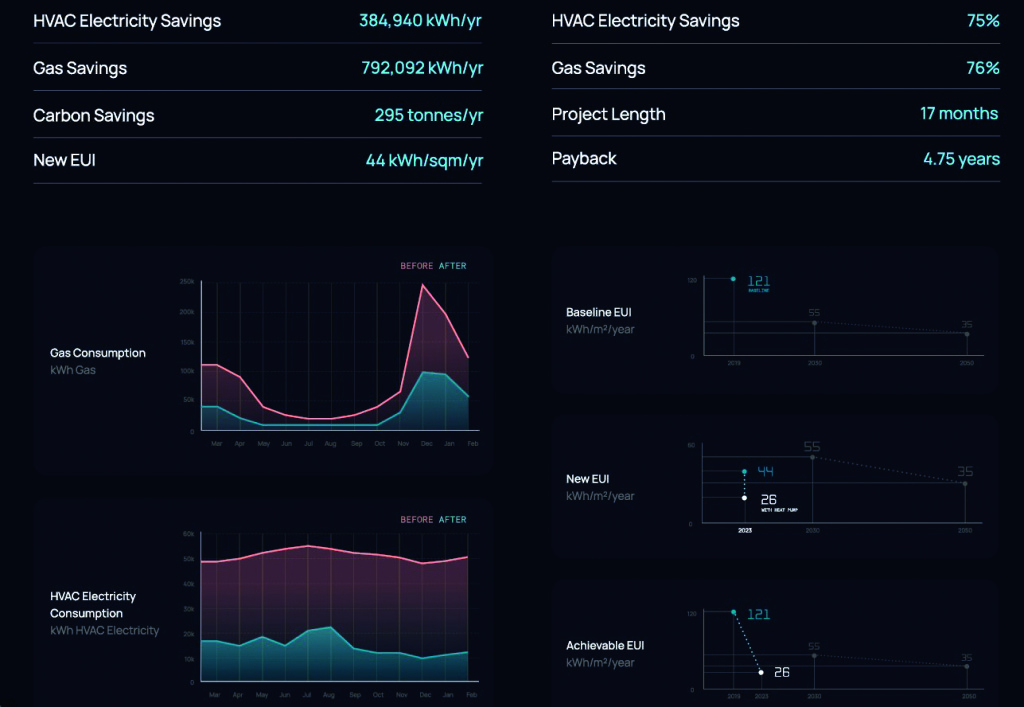1024x707 pixels.
Task: Toggle the AFTER legend on Gas Consumption chart
Action: click(452, 266)
